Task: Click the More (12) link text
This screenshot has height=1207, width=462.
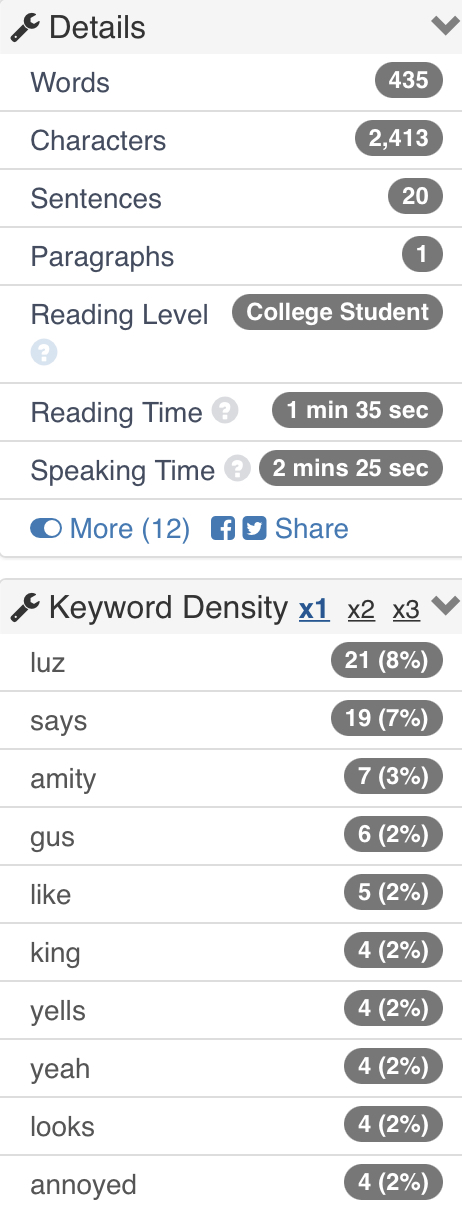Action: (x=129, y=528)
